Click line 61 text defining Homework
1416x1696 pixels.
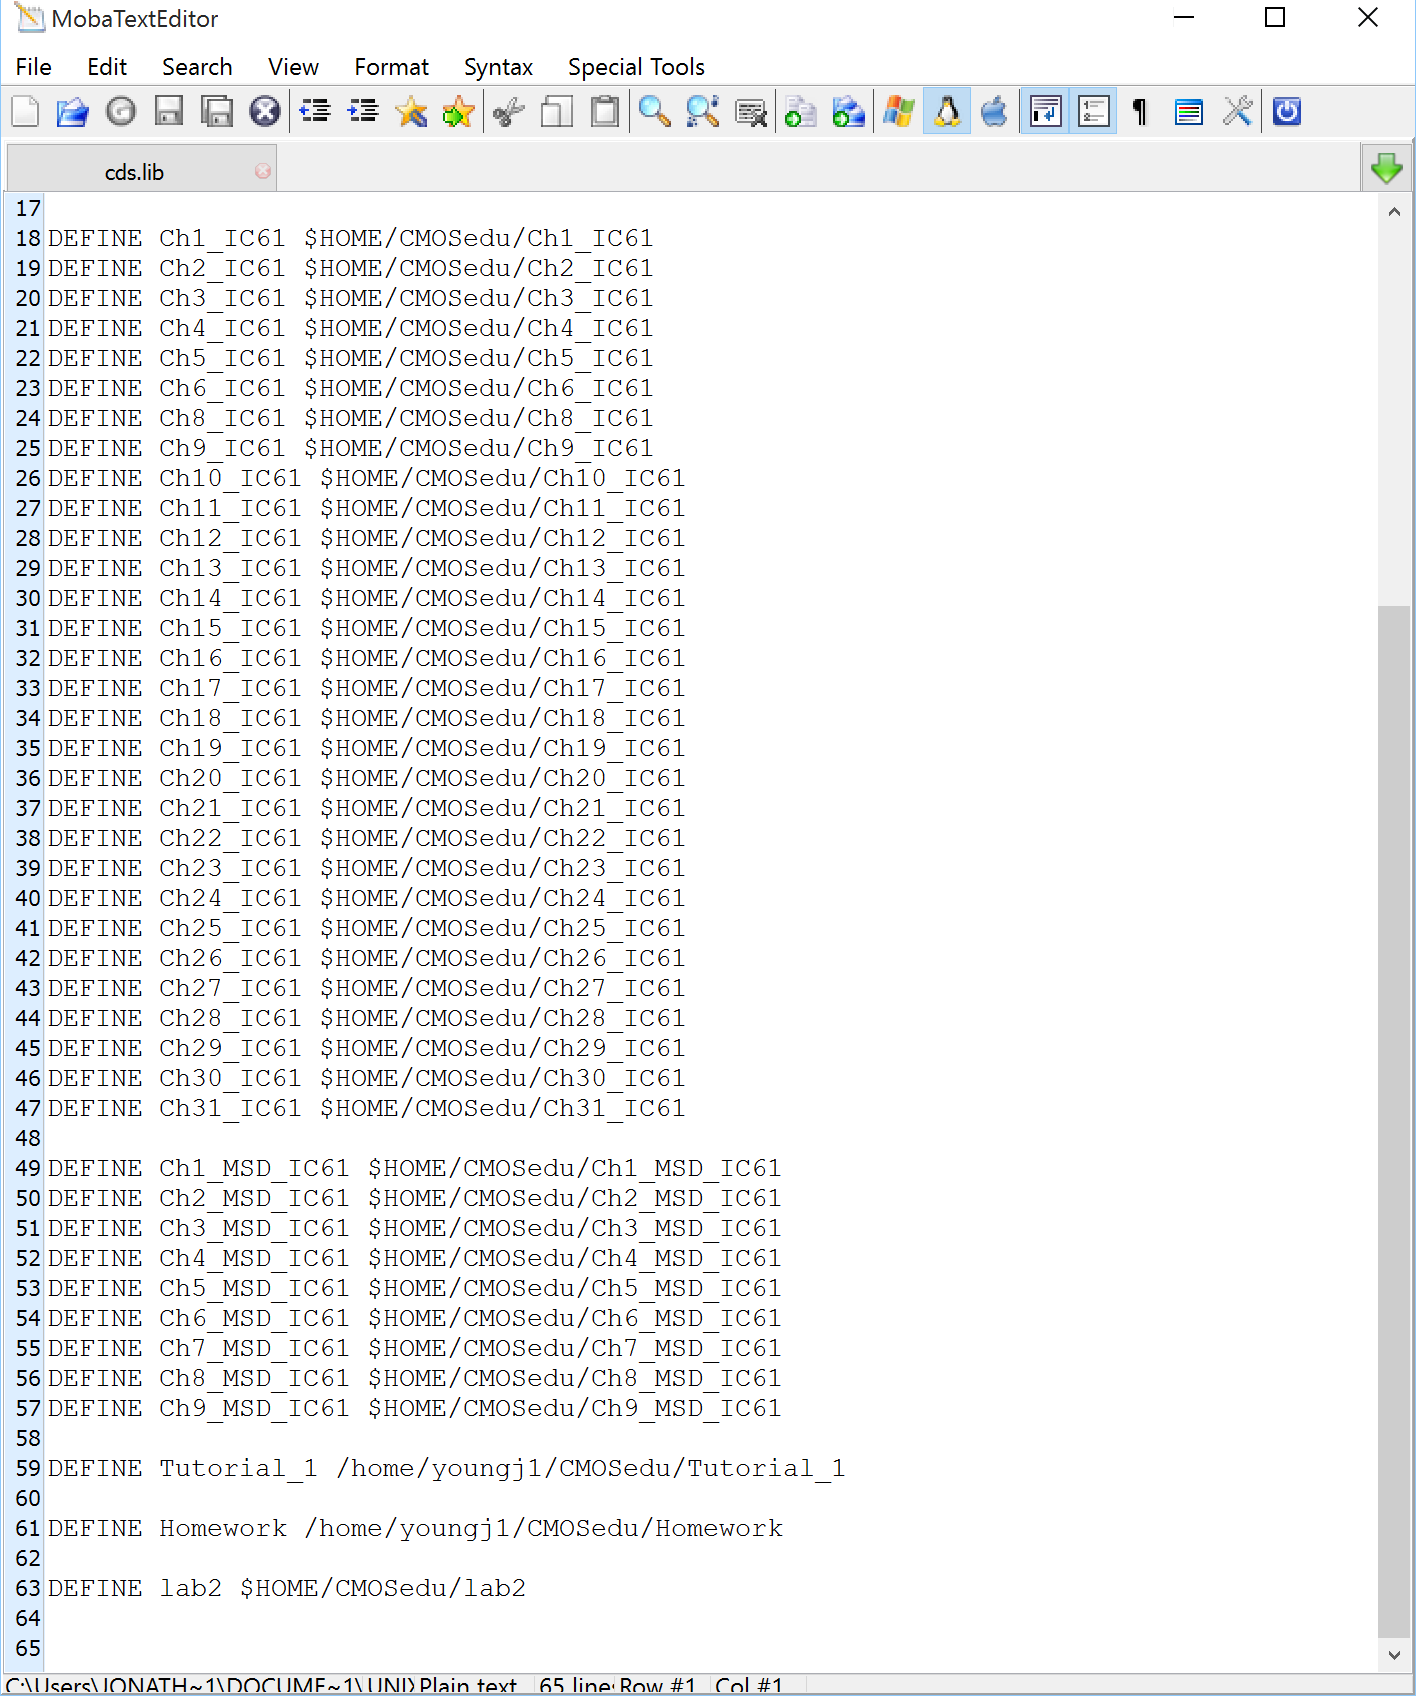click(x=415, y=1528)
